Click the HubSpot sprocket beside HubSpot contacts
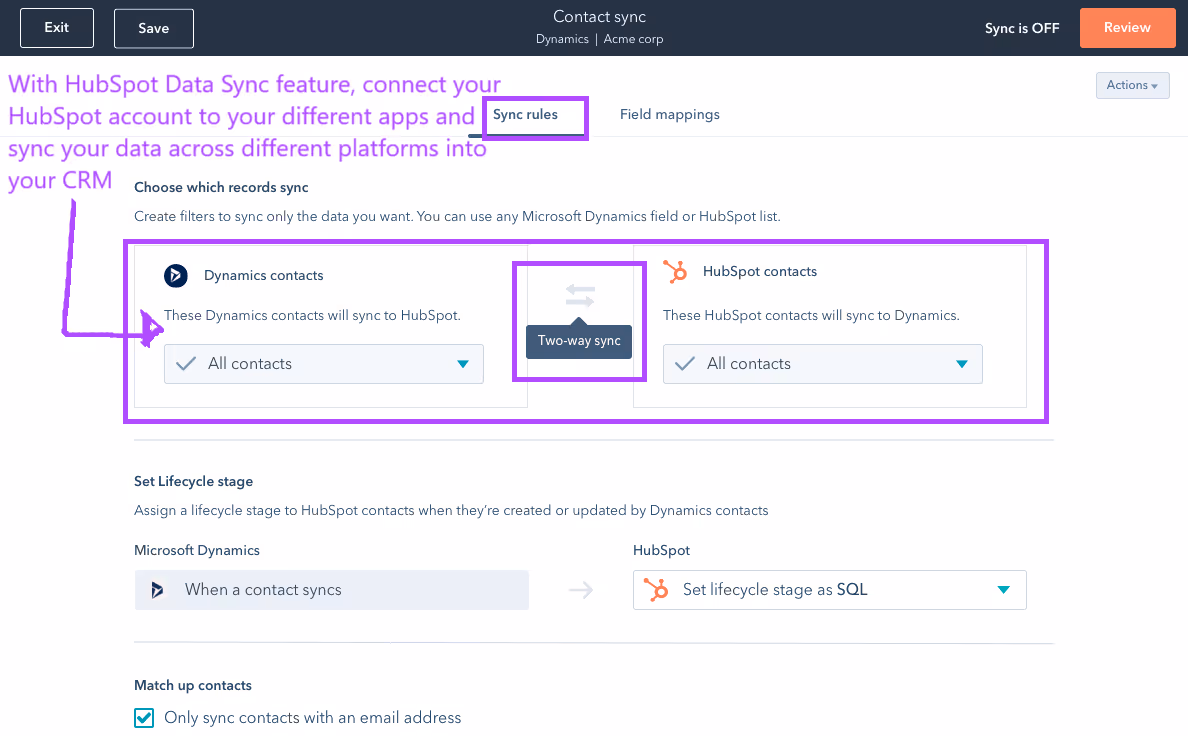The image size is (1188, 736). click(675, 271)
